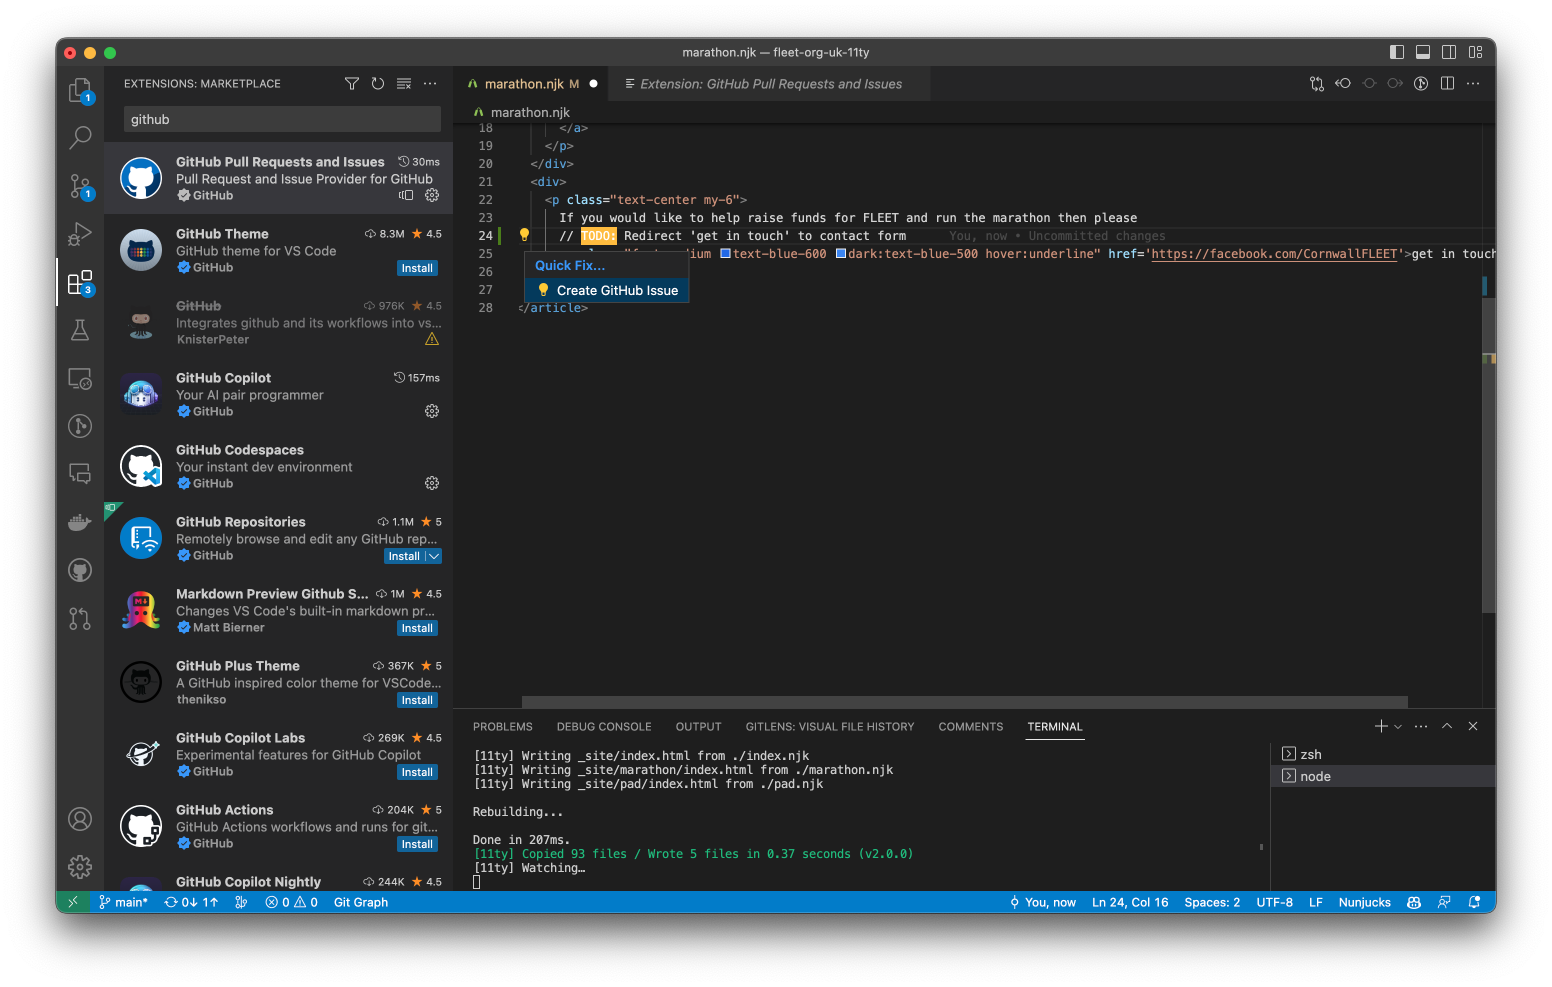Click the text-blue-600 color swatch
This screenshot has height=987, width=1552.
click(726, 254)
